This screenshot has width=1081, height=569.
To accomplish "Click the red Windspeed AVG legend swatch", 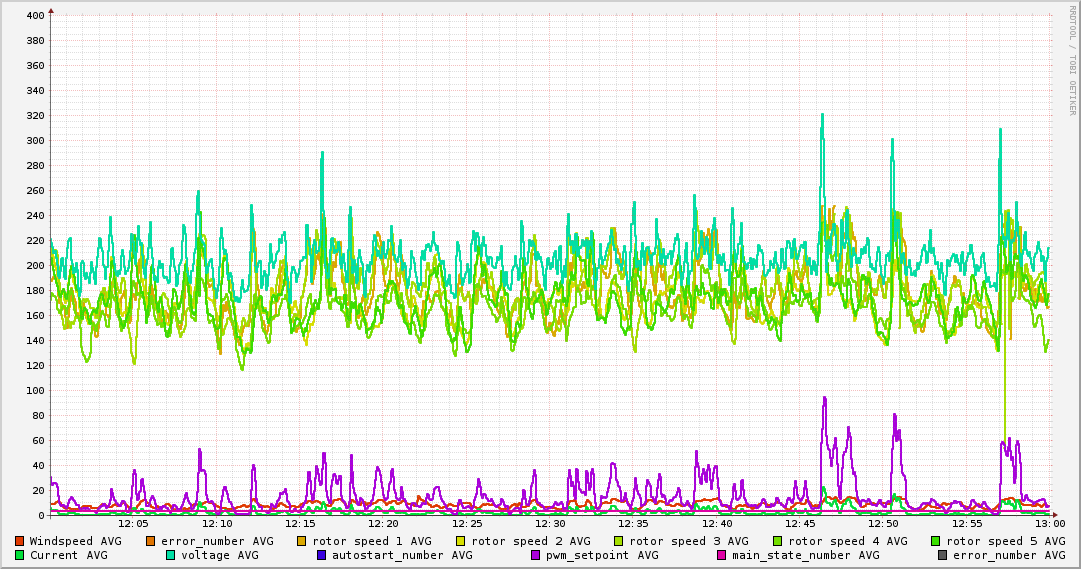I will 20,541.
